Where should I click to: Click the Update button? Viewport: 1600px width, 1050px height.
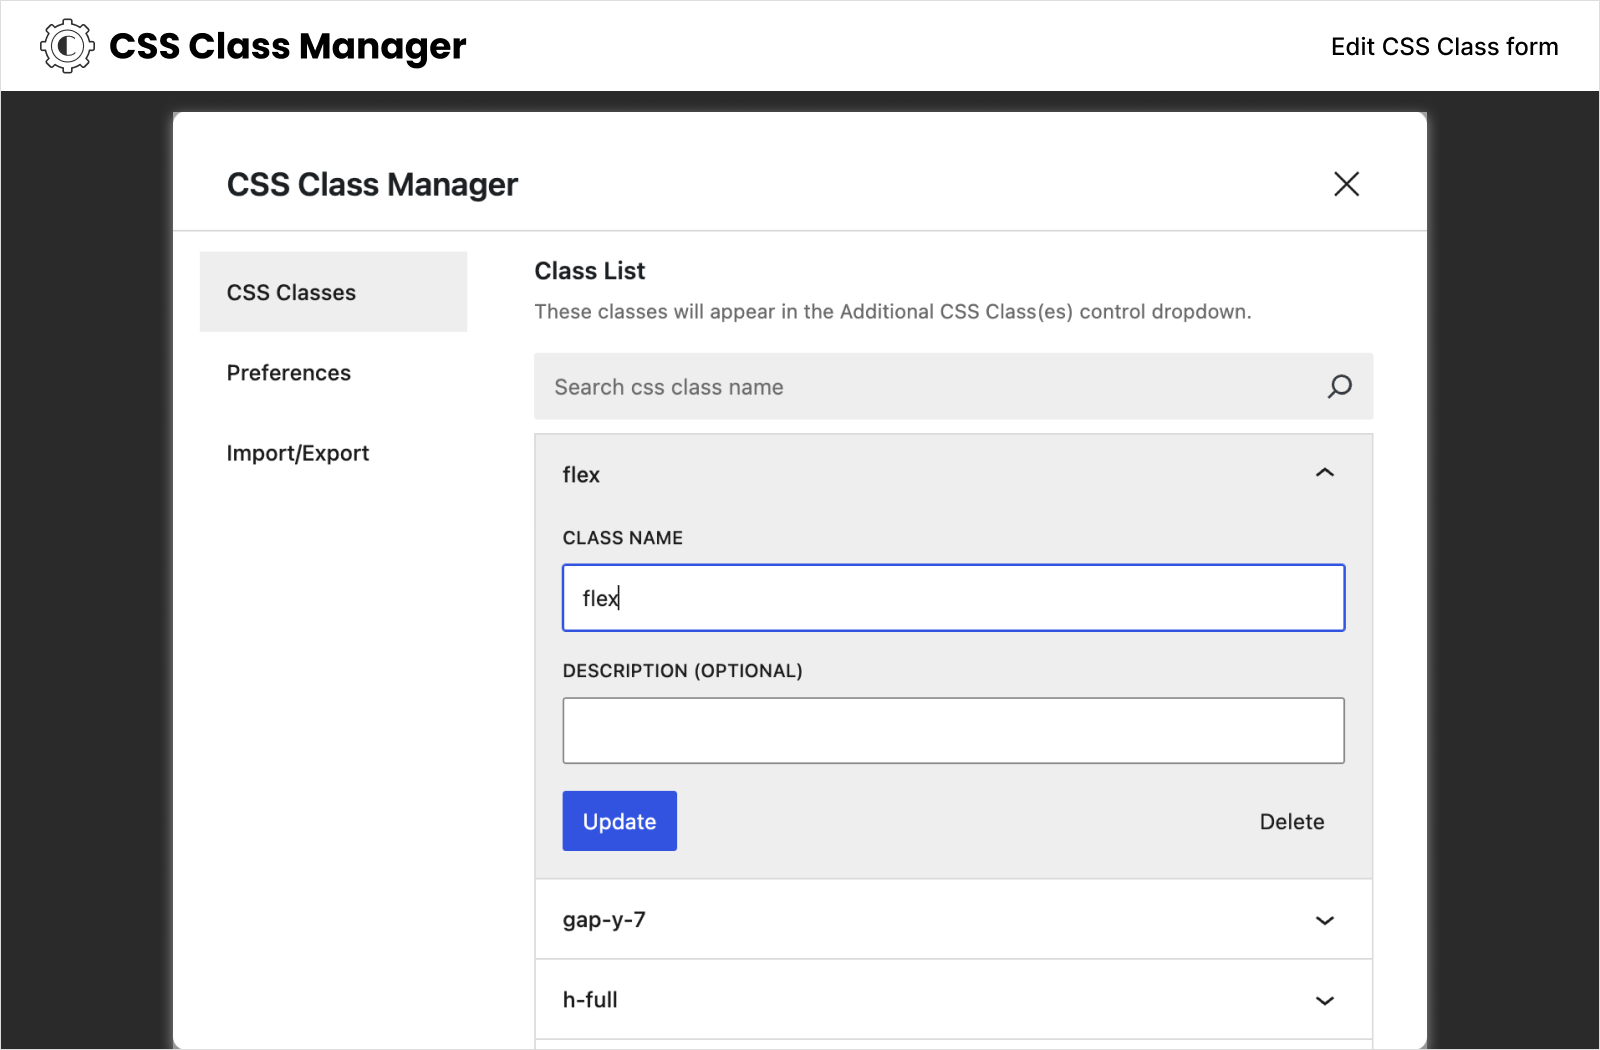click(x=619, y=821)
